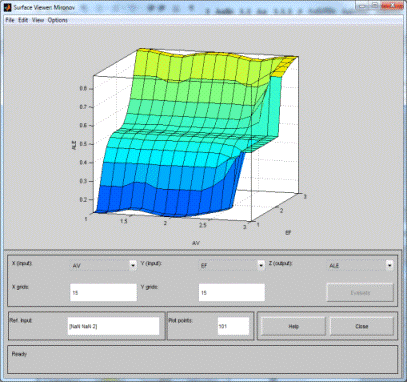Screen dimensions: 407x382
Task: Minimize the Surface Viewer window
Action: 363,5
